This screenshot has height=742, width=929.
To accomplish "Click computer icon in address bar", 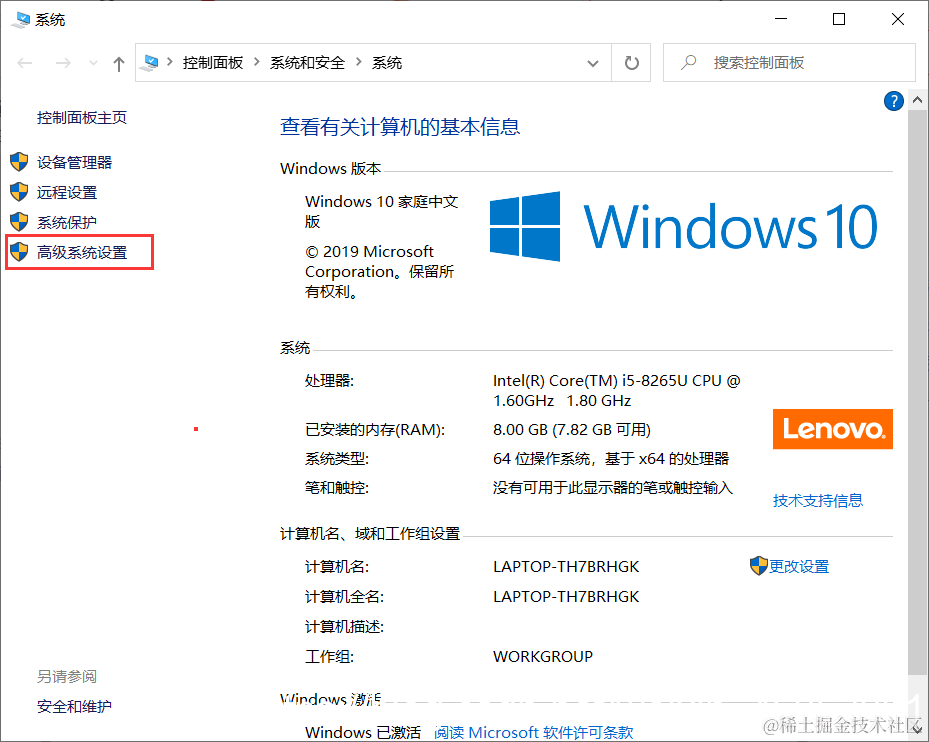I will (151, 63).
